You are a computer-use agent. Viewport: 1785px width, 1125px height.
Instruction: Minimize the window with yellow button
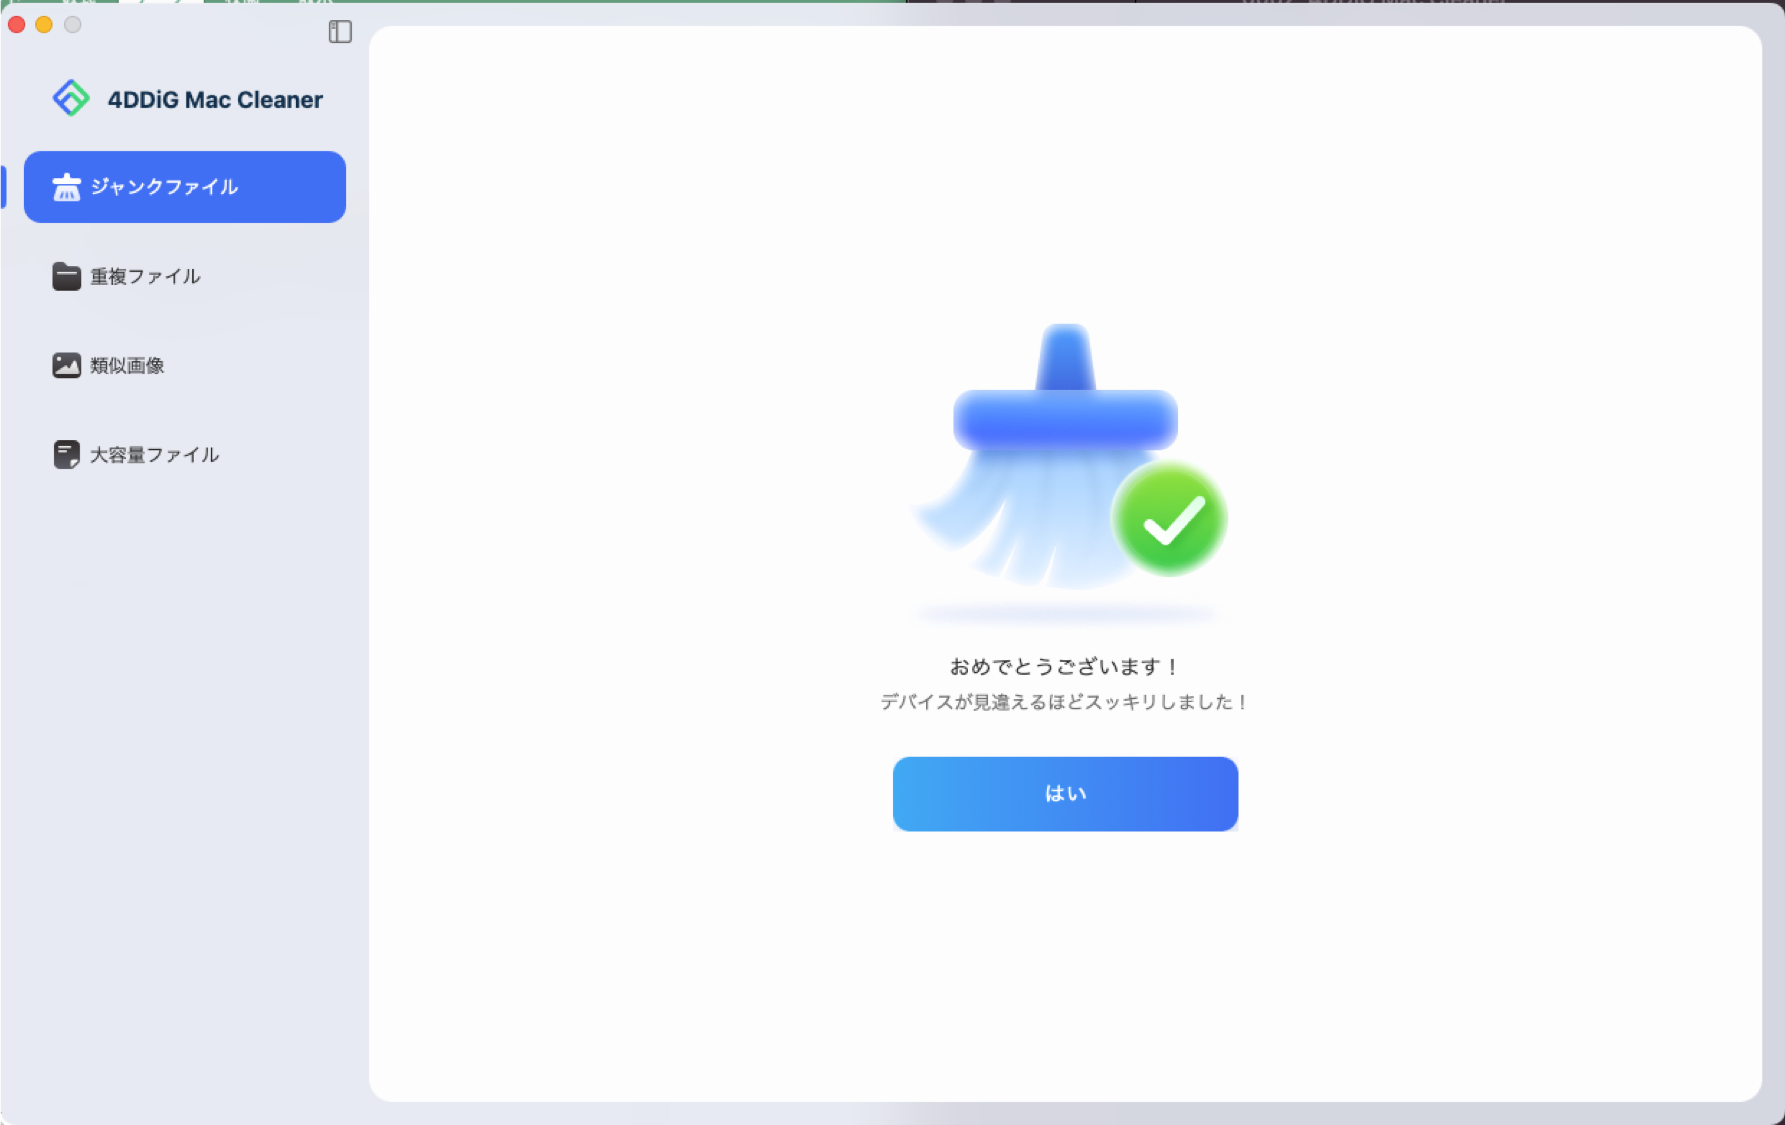[44, 24]
